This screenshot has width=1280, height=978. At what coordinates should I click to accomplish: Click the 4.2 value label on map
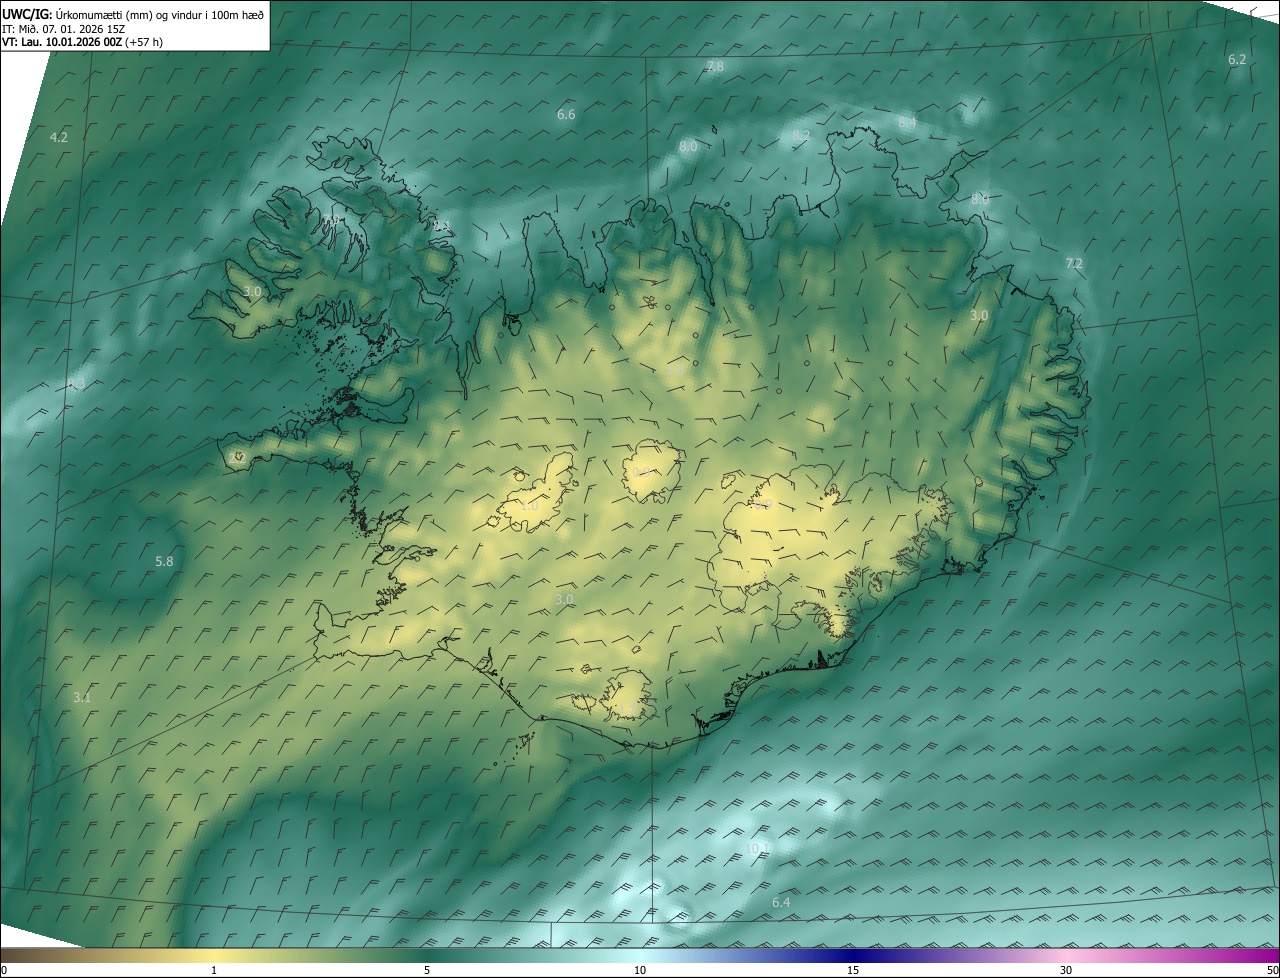pos(59,137)
